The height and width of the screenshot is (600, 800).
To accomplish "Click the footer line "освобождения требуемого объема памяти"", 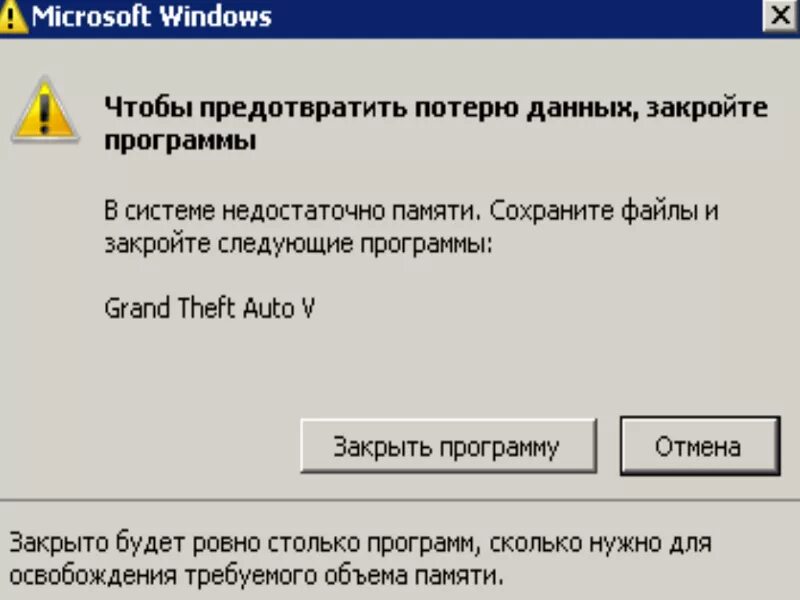I will pos(256,576).
